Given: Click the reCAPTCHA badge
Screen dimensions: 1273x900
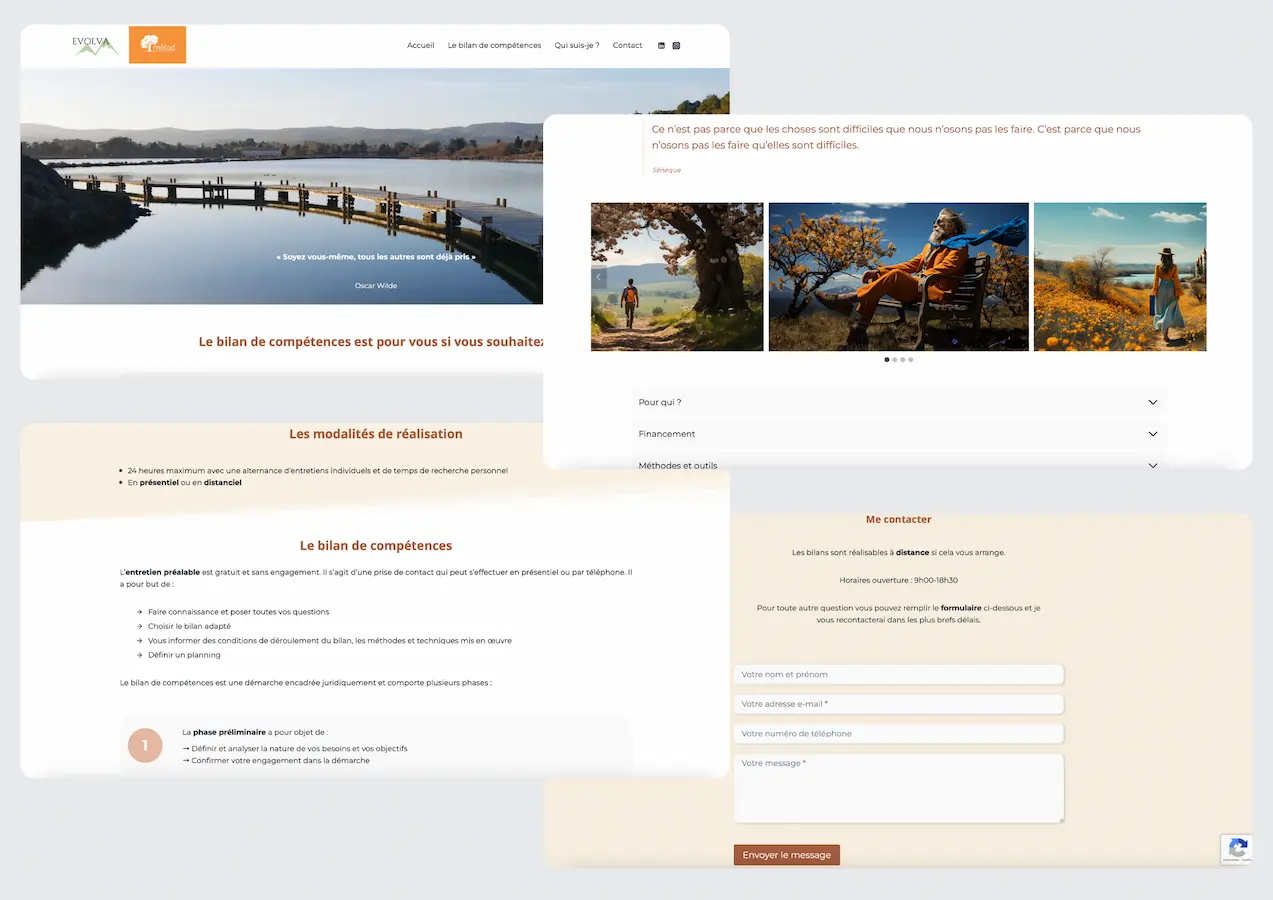Looking at the screenshot, I should pos(1237,849).
